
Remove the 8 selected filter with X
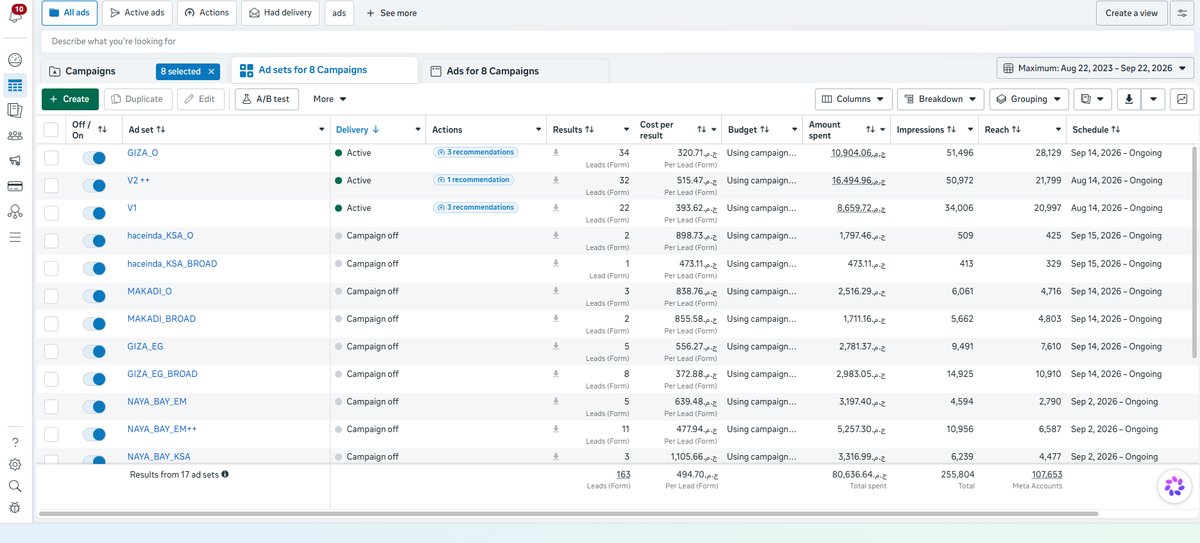pyautogui.click(x=212, y=72)
